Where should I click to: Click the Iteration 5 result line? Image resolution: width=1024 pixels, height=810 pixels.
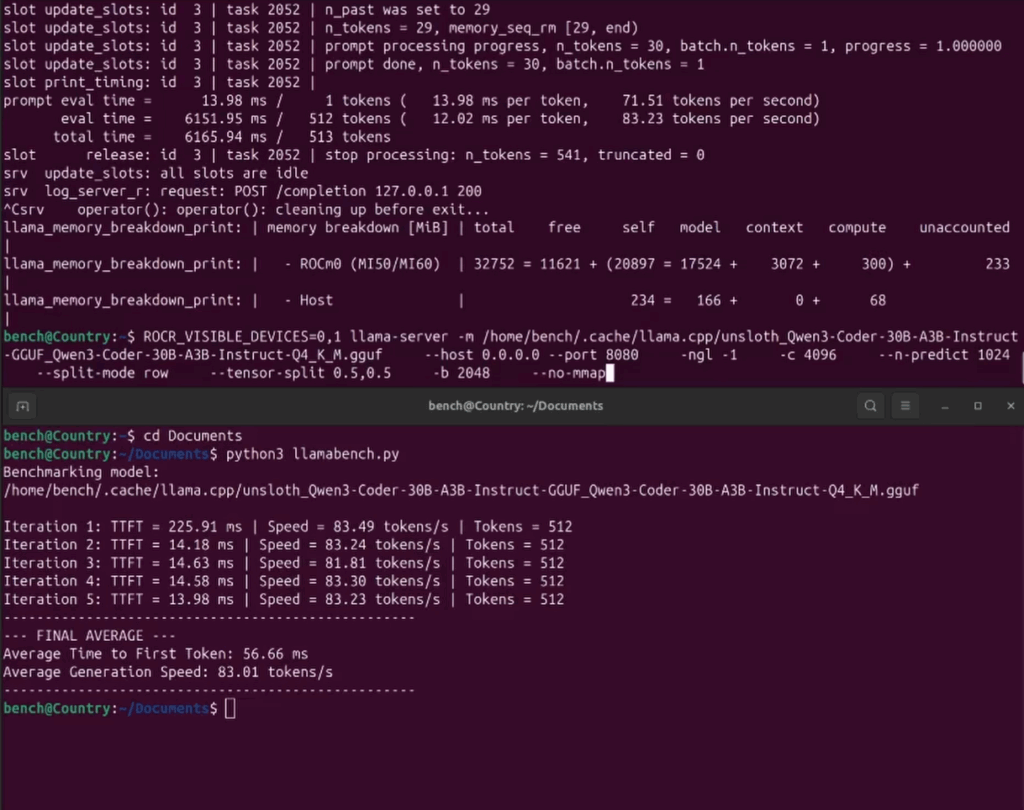tap(283, 599)
